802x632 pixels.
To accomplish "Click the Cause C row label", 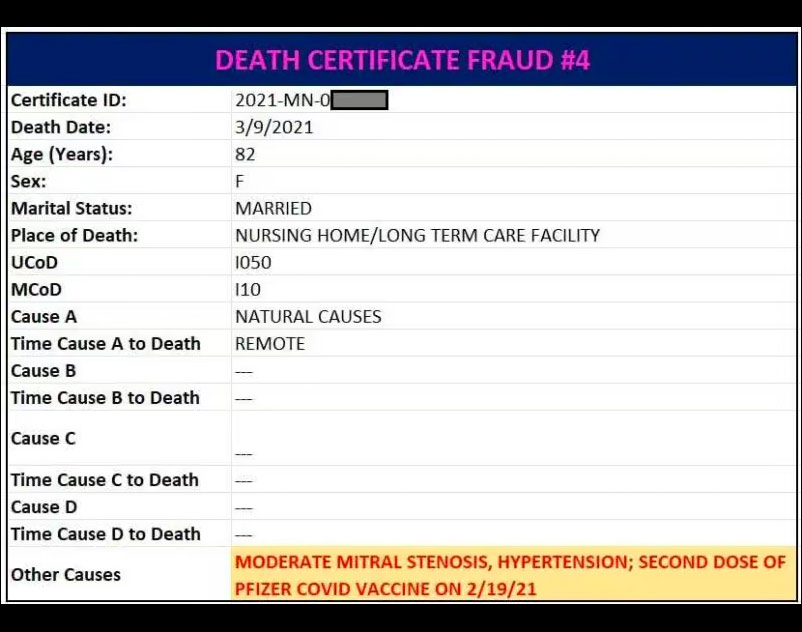I will (43, 439).
